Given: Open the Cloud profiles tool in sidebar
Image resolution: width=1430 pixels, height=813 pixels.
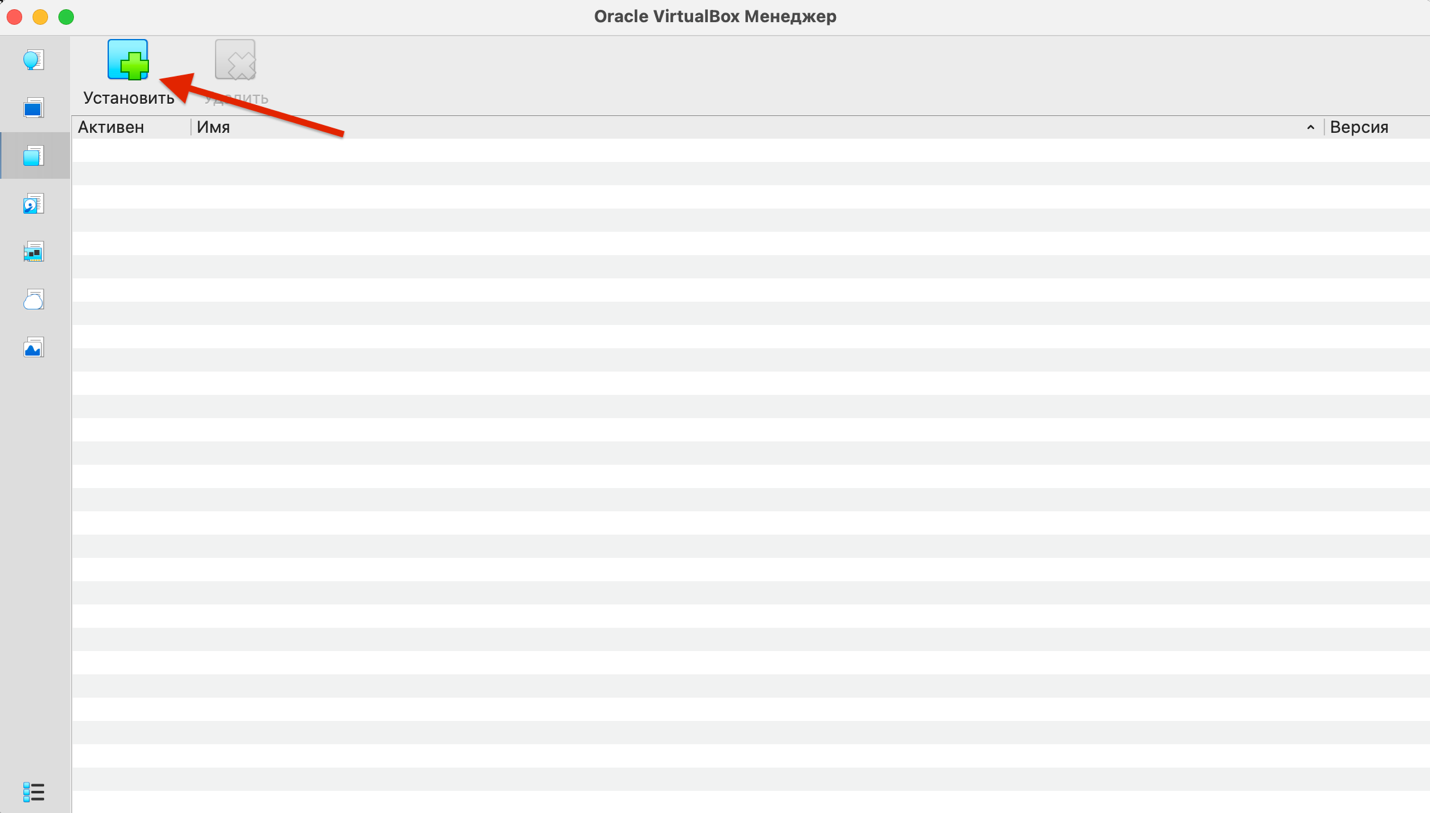Looking at the screenshot, I should (33, 300).
